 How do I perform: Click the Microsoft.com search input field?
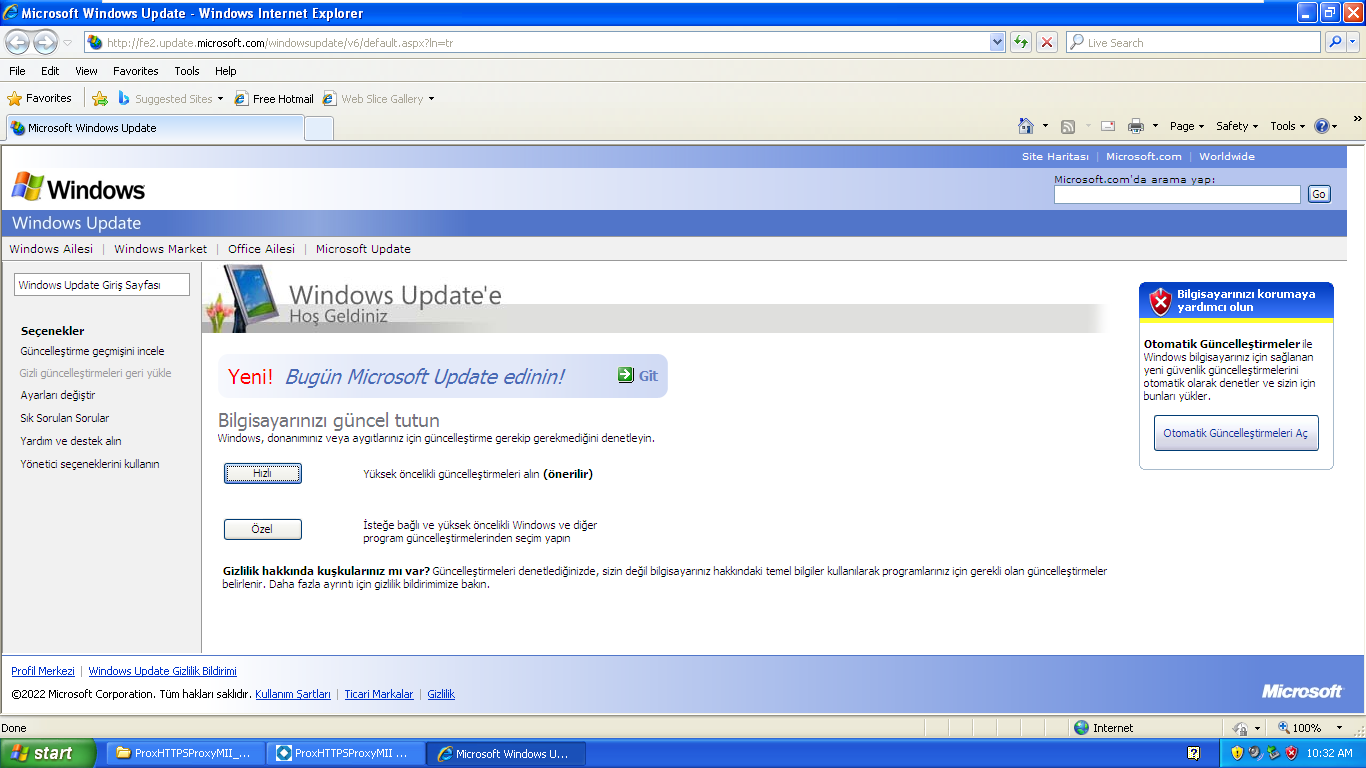click(x=1177, y=194)
